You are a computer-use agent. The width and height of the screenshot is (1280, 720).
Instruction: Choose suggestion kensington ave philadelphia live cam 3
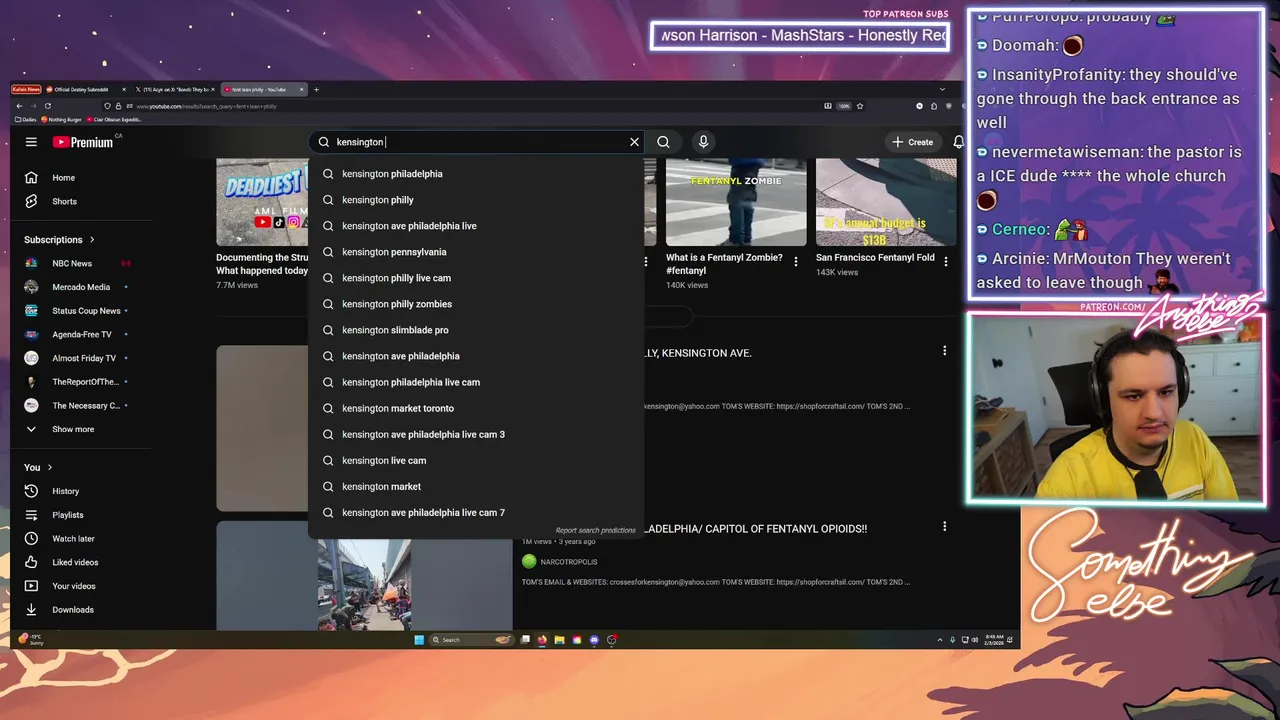476,434
